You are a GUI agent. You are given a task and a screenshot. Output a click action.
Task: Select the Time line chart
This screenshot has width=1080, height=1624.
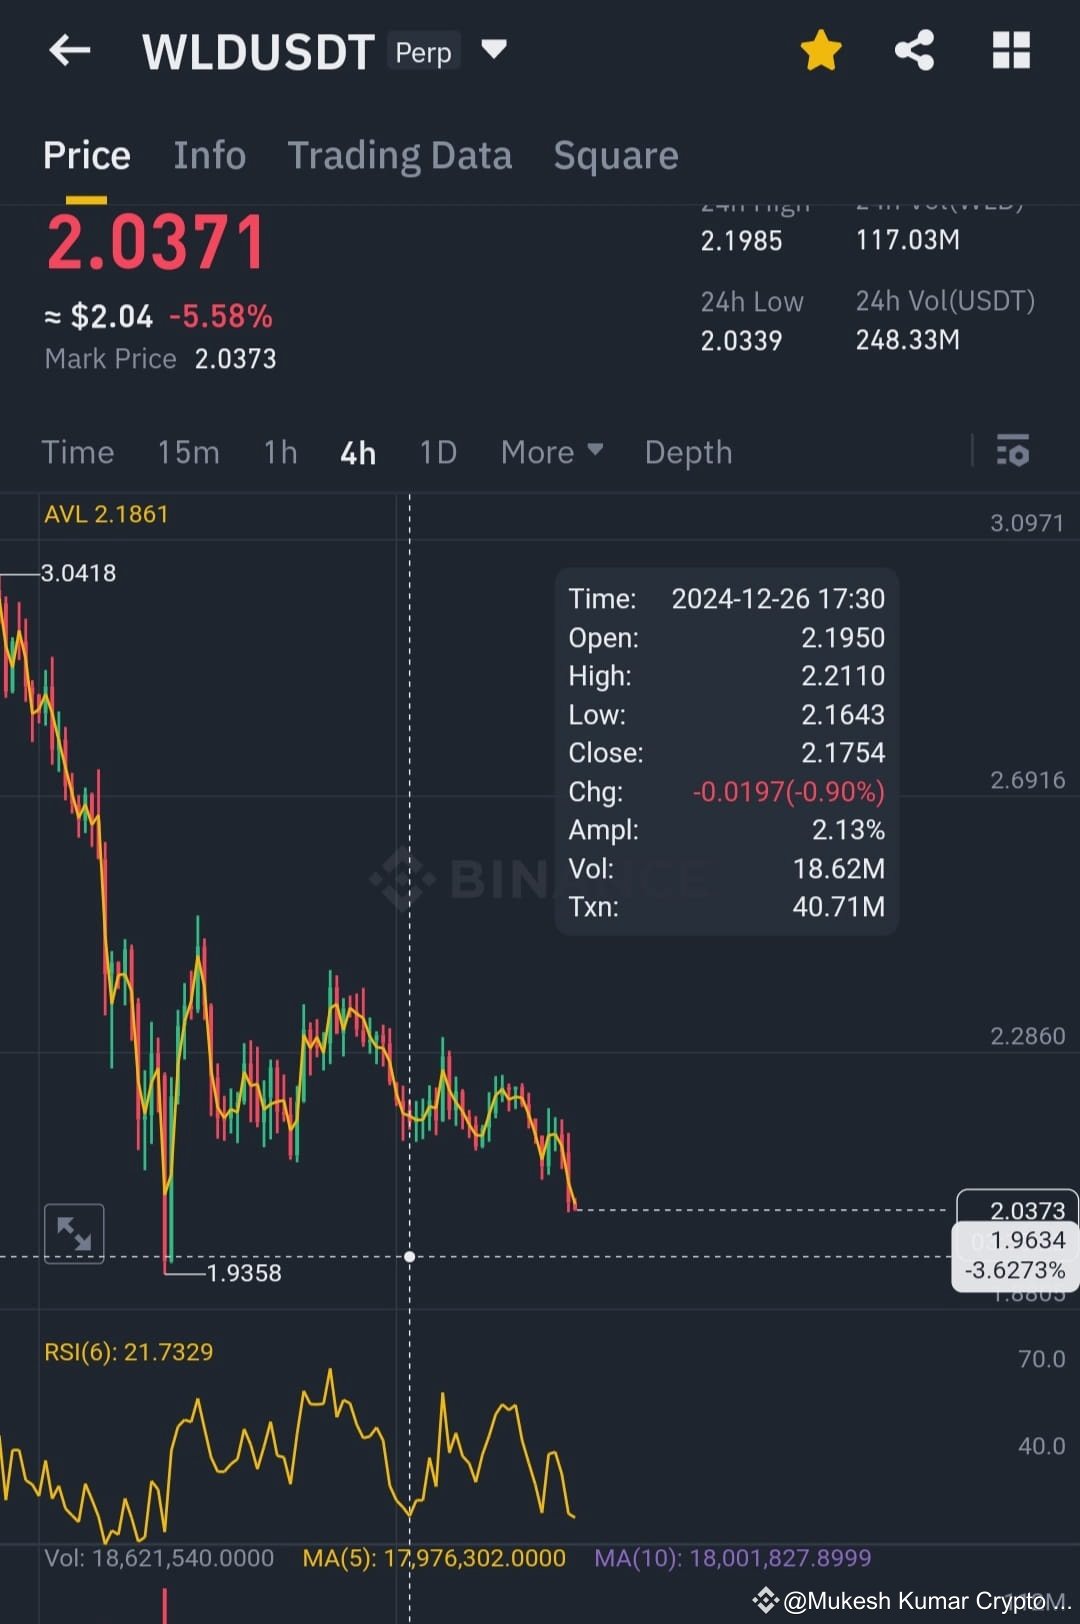coord(77,452)
